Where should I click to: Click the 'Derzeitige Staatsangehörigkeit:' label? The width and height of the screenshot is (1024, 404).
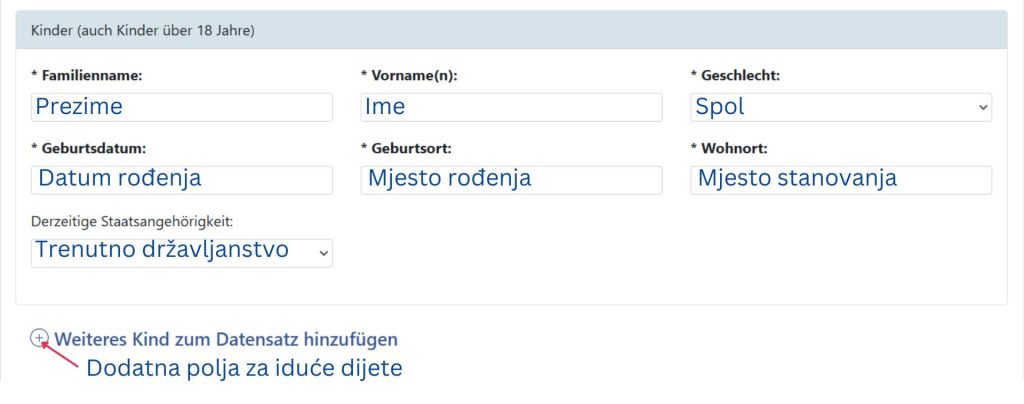coord(139,221)
